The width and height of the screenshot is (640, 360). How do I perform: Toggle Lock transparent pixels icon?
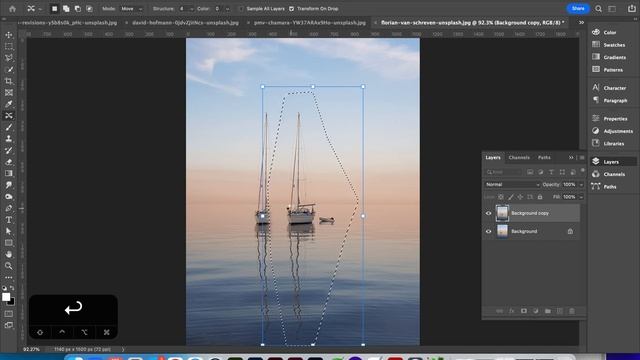coord(501,197)
